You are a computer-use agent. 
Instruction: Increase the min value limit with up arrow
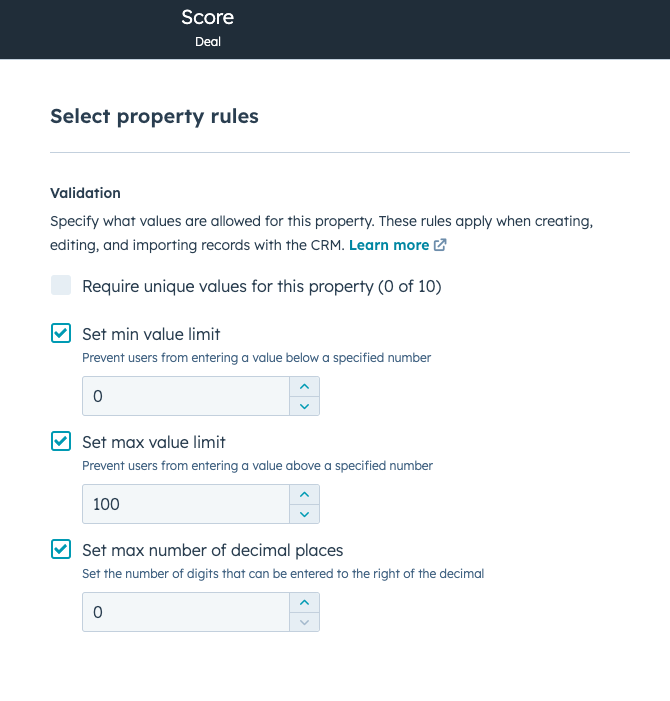[304, 387]
